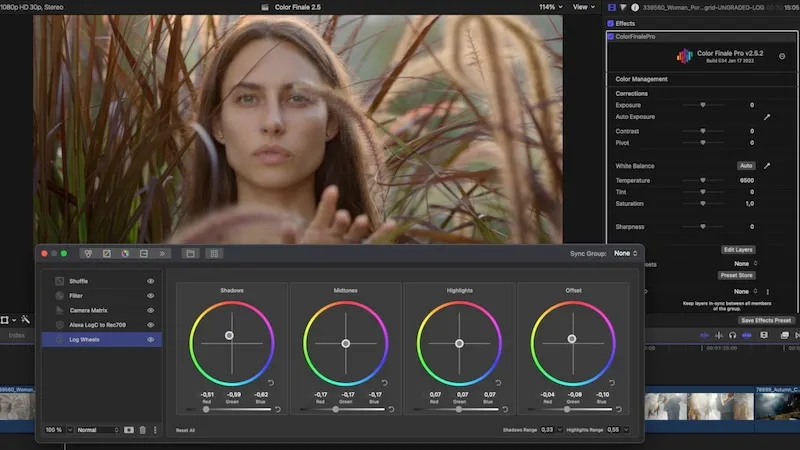Open the layer more-options dots menu

[x=155, y=429]
